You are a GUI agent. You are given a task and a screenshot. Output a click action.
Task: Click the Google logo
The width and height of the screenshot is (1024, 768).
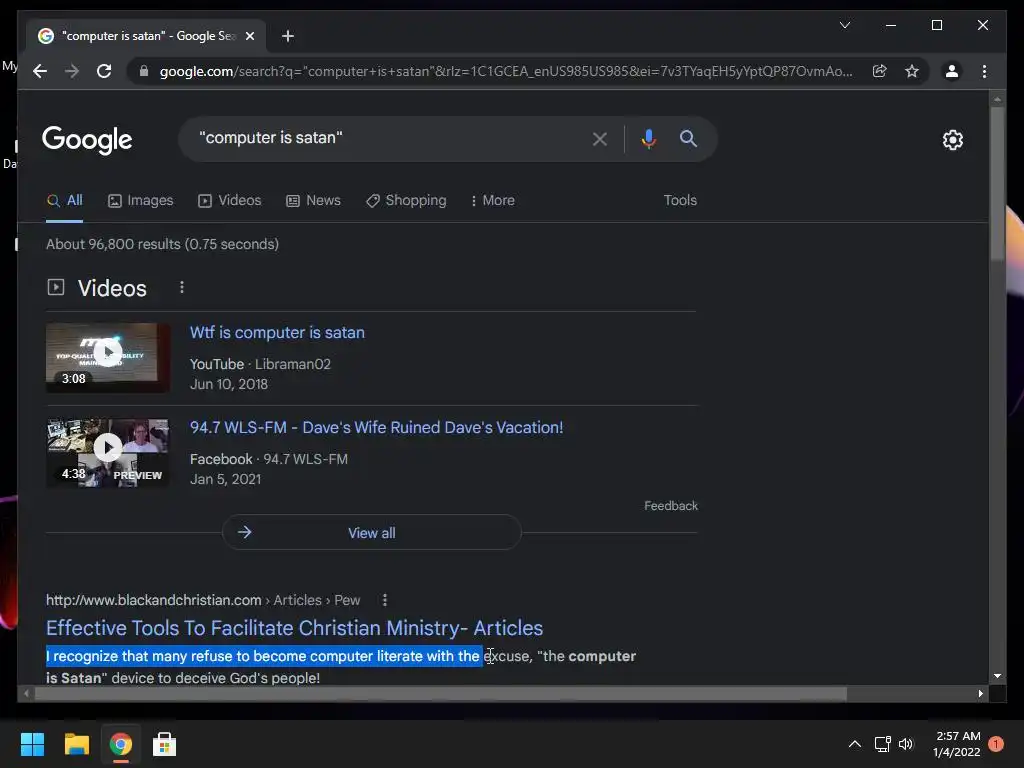point(87,140)
